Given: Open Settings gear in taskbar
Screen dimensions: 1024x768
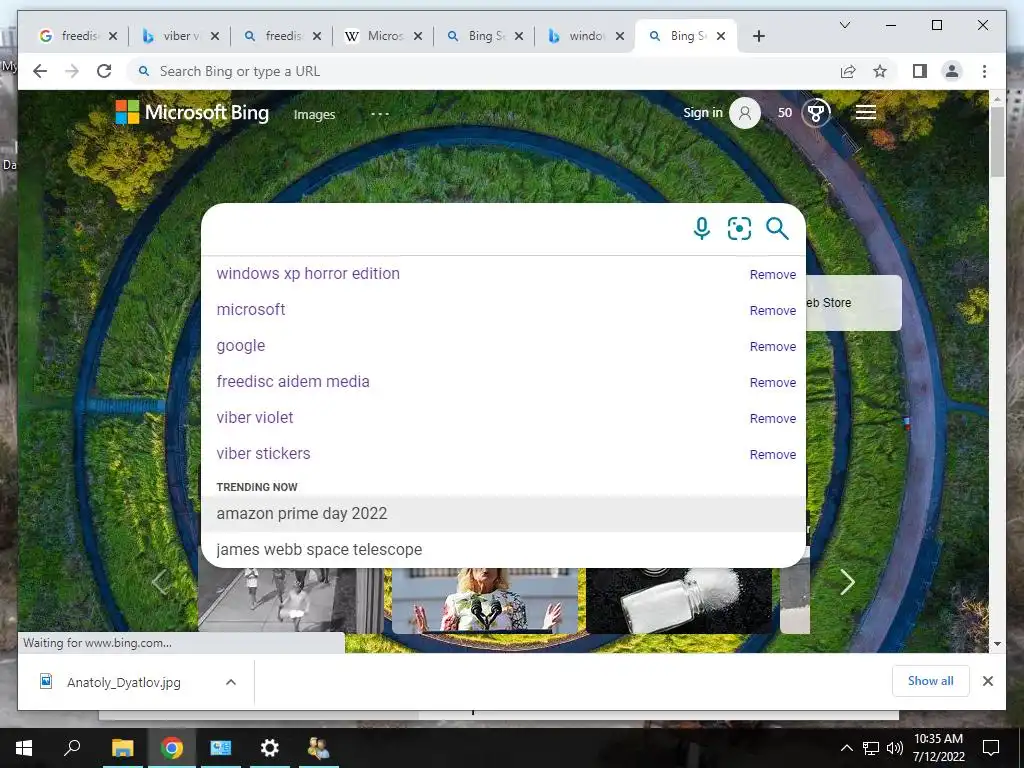Looking at the screenshot, I should [x=269, y=748].
